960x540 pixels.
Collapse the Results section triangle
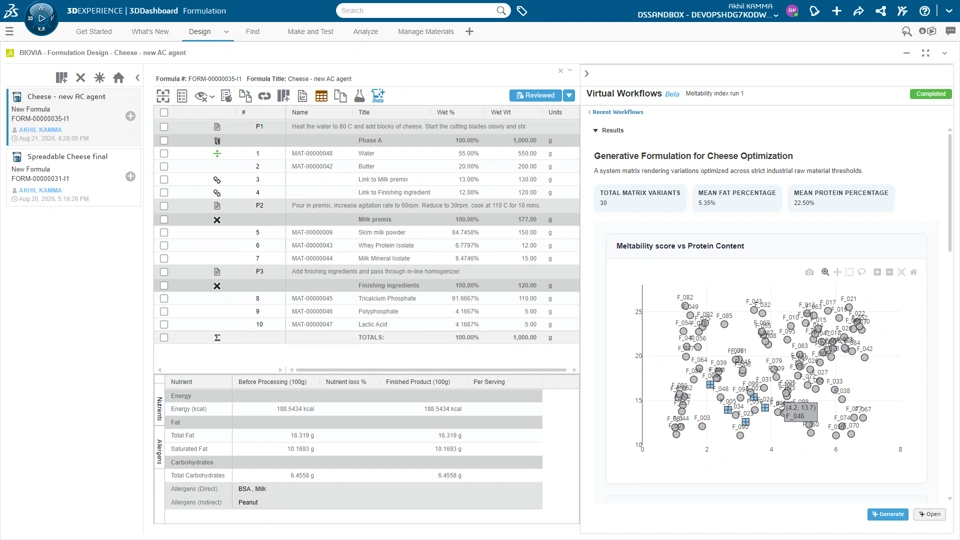click(x=595, y=130)
